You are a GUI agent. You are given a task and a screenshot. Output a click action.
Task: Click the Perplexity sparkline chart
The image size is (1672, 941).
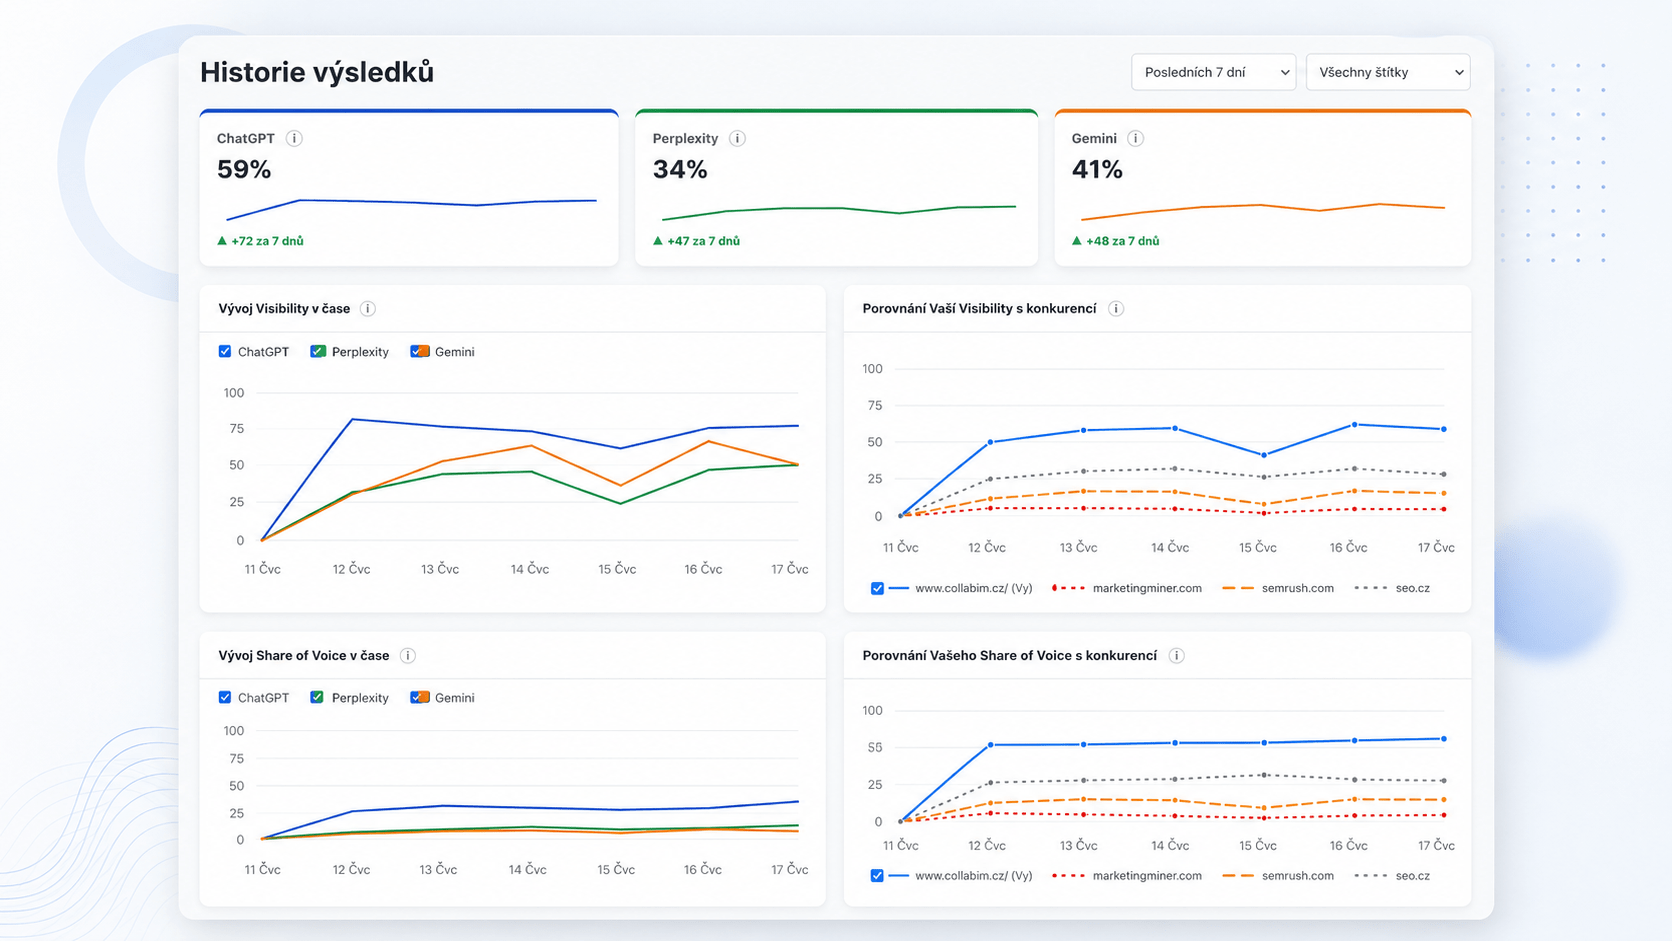click(838, 212)
